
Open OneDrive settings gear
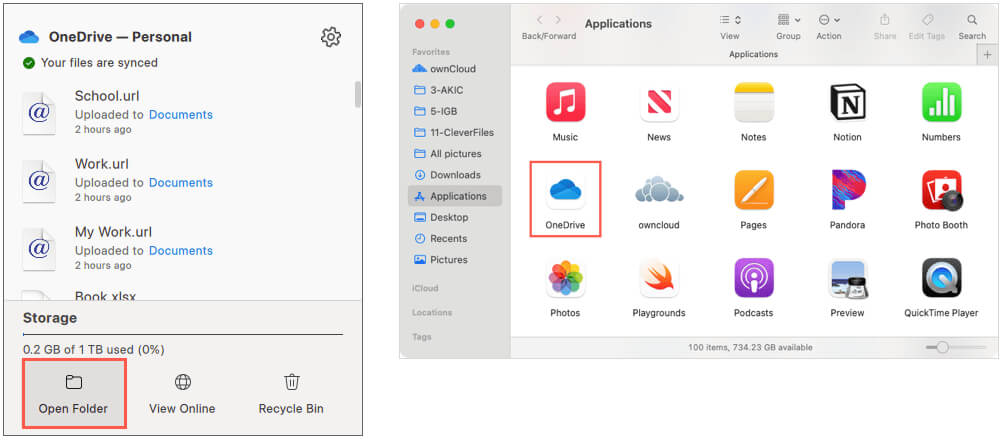[331, 37]
